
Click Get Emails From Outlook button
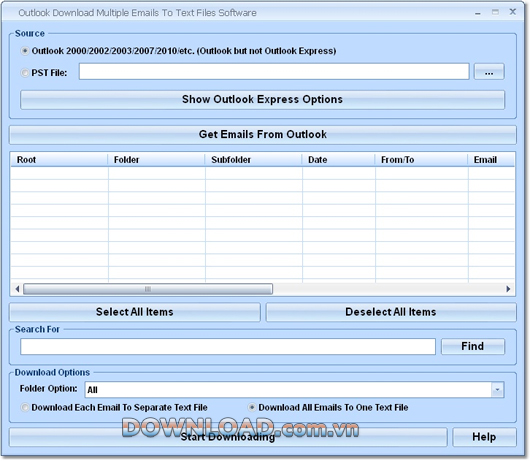(x=263, y=135)
